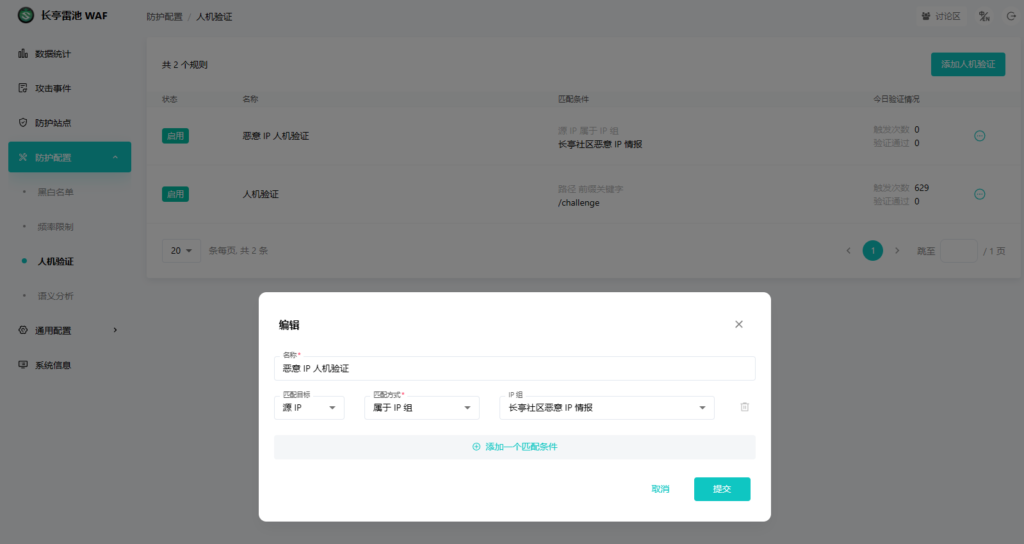Click the 添加人机验证 button

(x=968, y=64)
